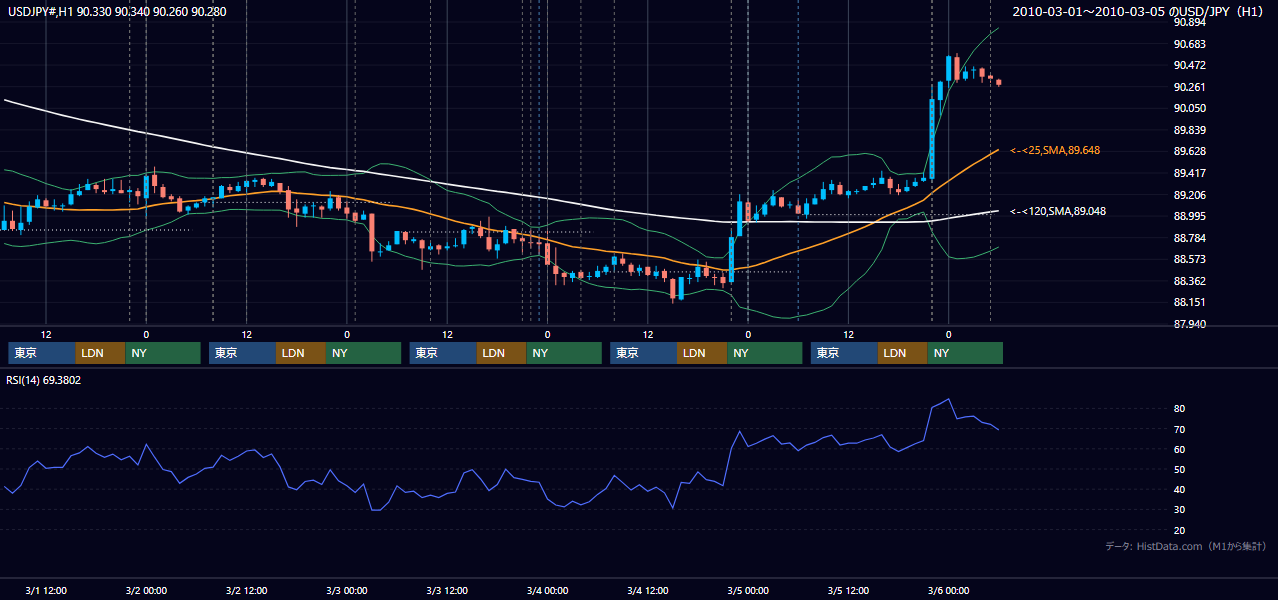
Task: Click the 87.940 price axis label
Action: 1189,324
